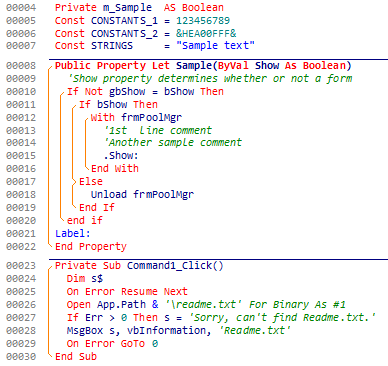Click the variable name m_Sample
The height and width of the screenshot is (366, 388).
[x=127, y=8]
